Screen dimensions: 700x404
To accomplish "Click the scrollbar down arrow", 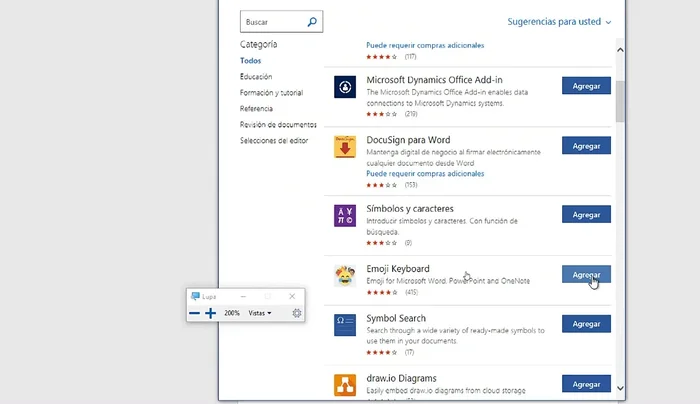I will click(x=620, y=388).
